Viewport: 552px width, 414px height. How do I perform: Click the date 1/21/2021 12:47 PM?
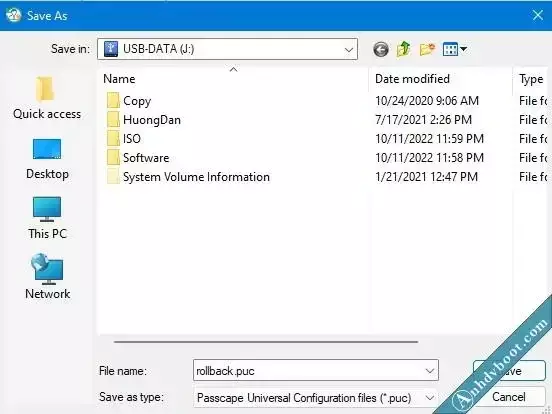(426, 177)
